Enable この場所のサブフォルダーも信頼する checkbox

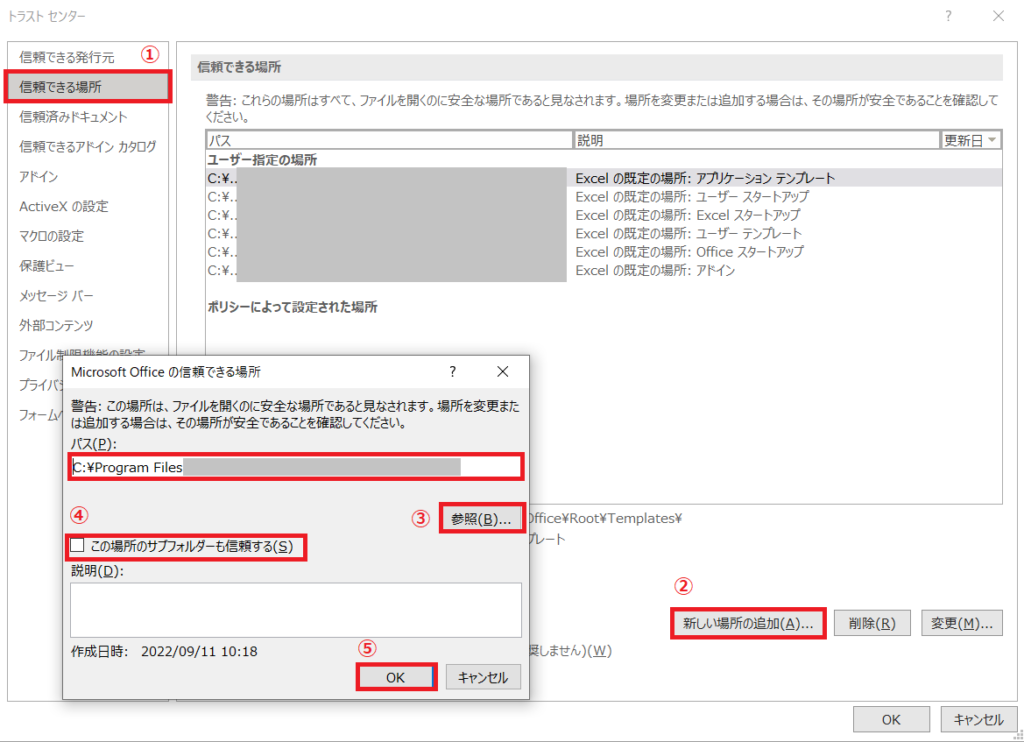pyautogui.click(x=78, y=546)
